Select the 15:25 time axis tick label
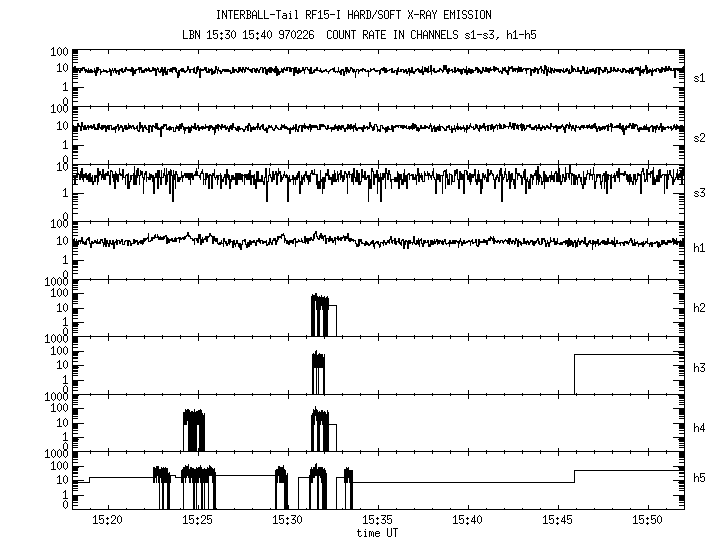Viewport: 720px width, 550px height. click(198, 521)
